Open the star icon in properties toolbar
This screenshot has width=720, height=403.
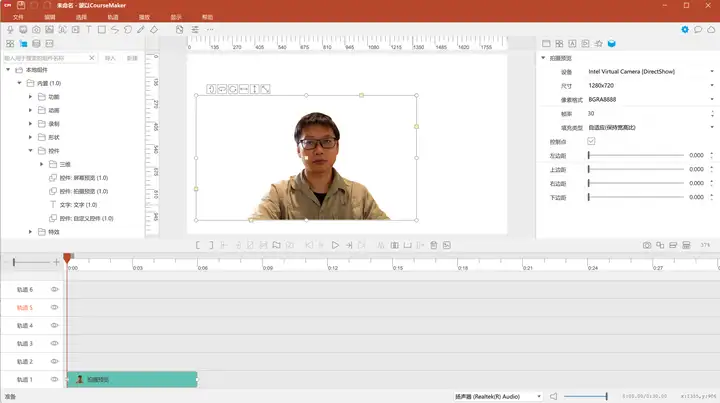(x=598, y=44)
